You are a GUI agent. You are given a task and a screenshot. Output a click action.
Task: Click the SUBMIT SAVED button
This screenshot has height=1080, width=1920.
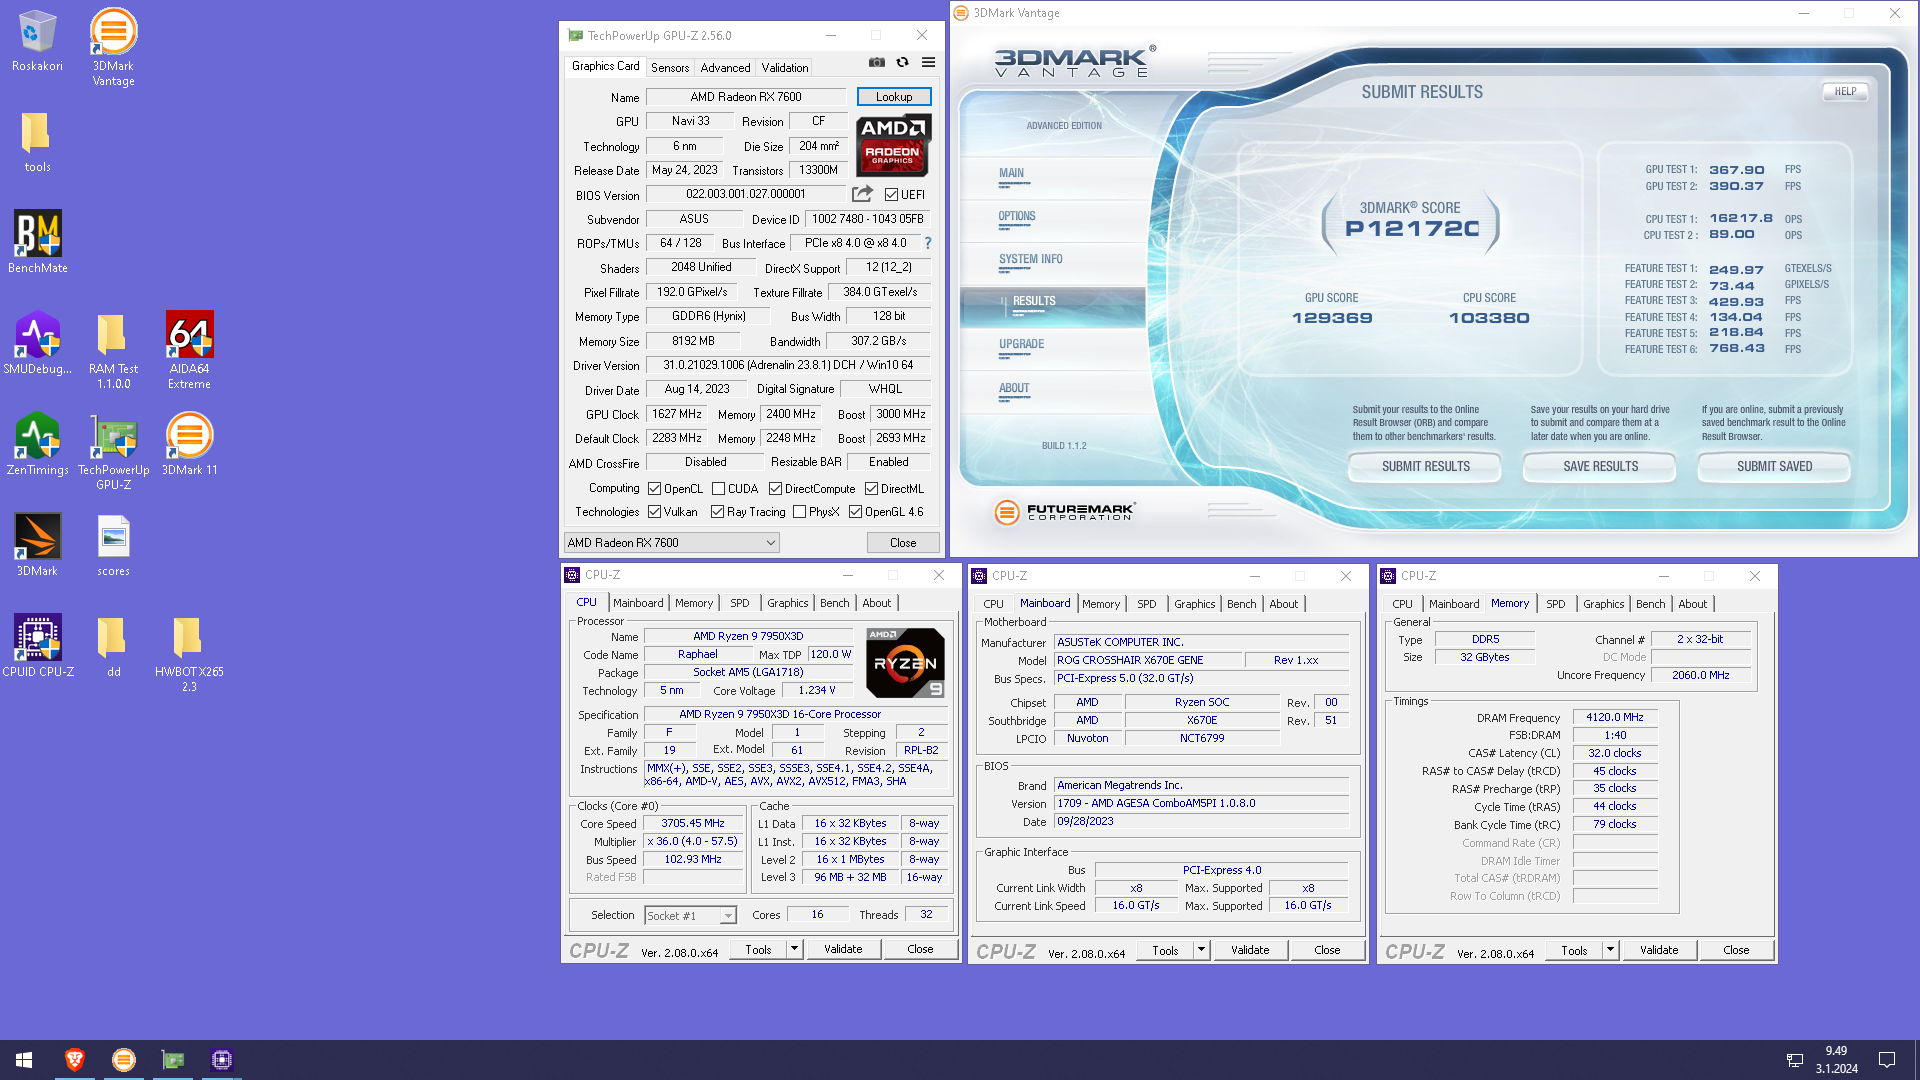pyautogui.click(x=1774, y=466)
